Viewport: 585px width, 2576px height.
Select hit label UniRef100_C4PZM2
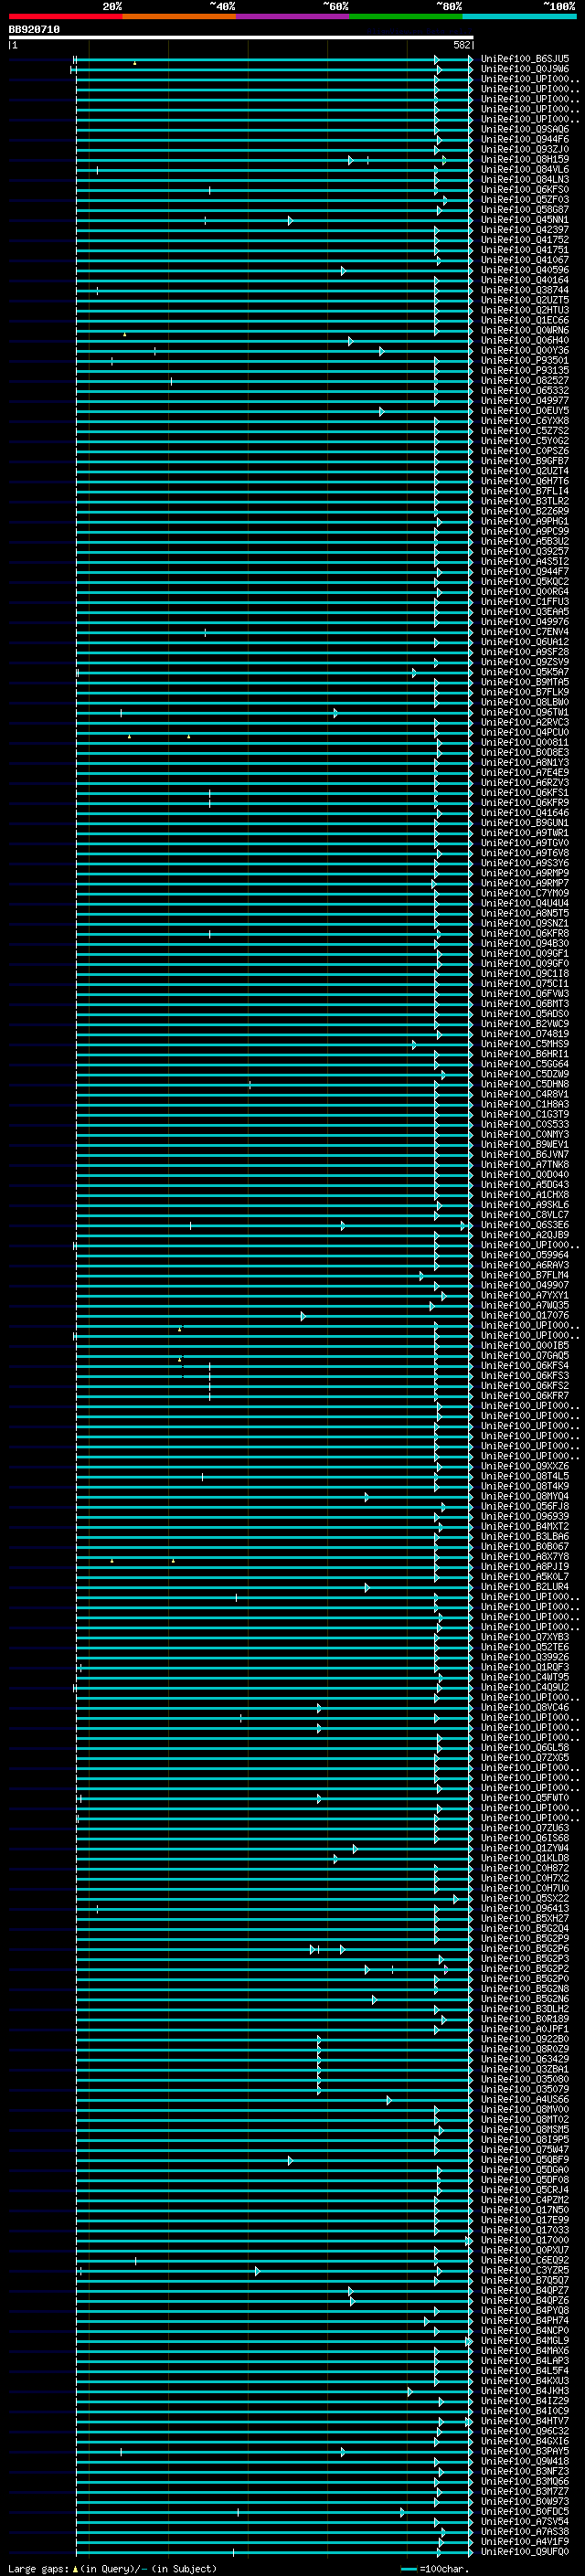[525, 2200]
